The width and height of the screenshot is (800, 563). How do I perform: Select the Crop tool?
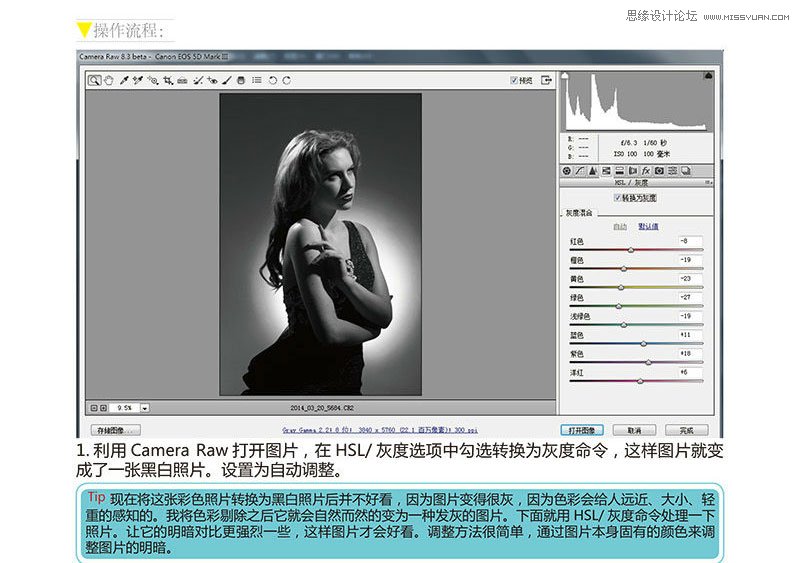[x=168, y=80]
